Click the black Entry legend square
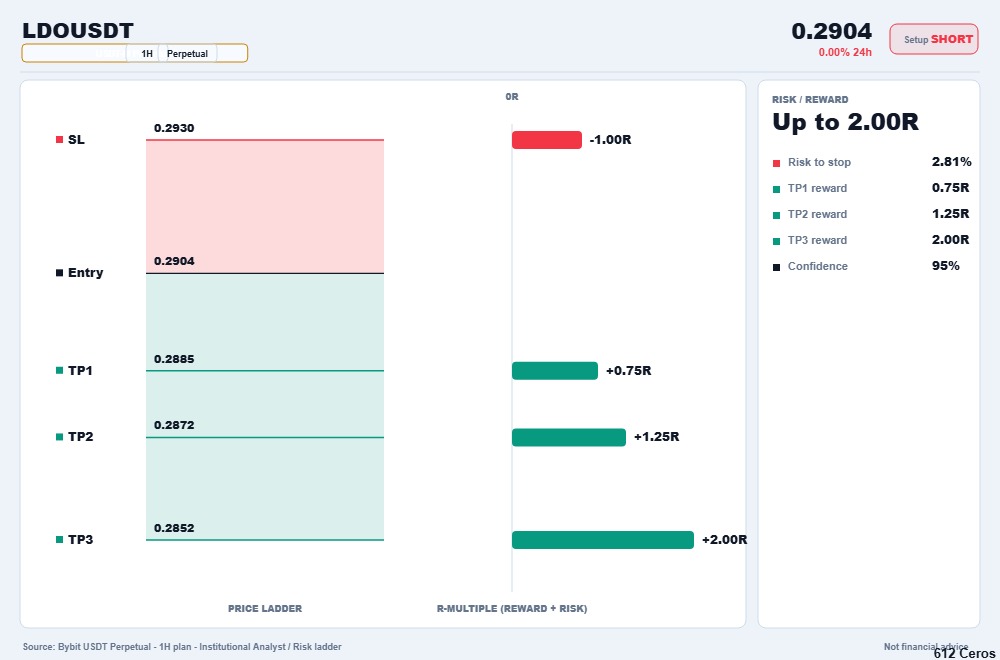This screenshot has width=1000, height=660. point(59,273)
